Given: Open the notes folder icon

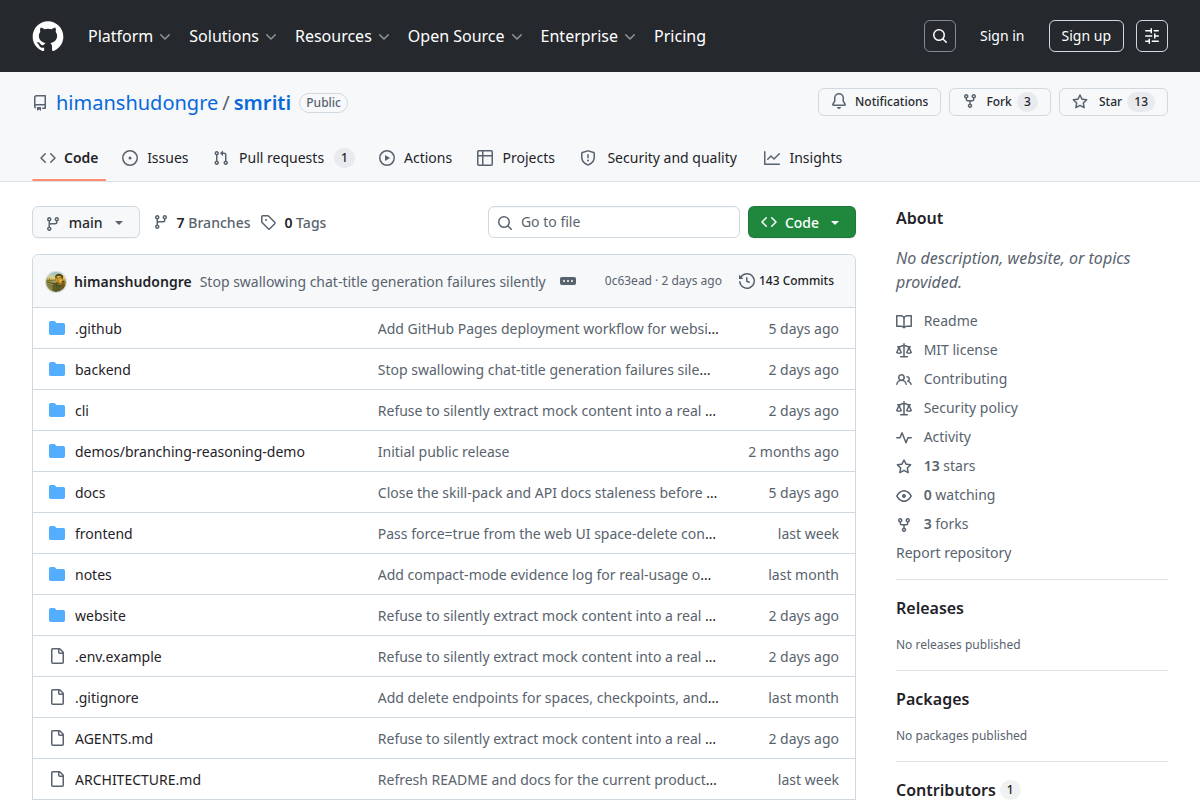Looking at the screenshot, I should tap(57, 574).
